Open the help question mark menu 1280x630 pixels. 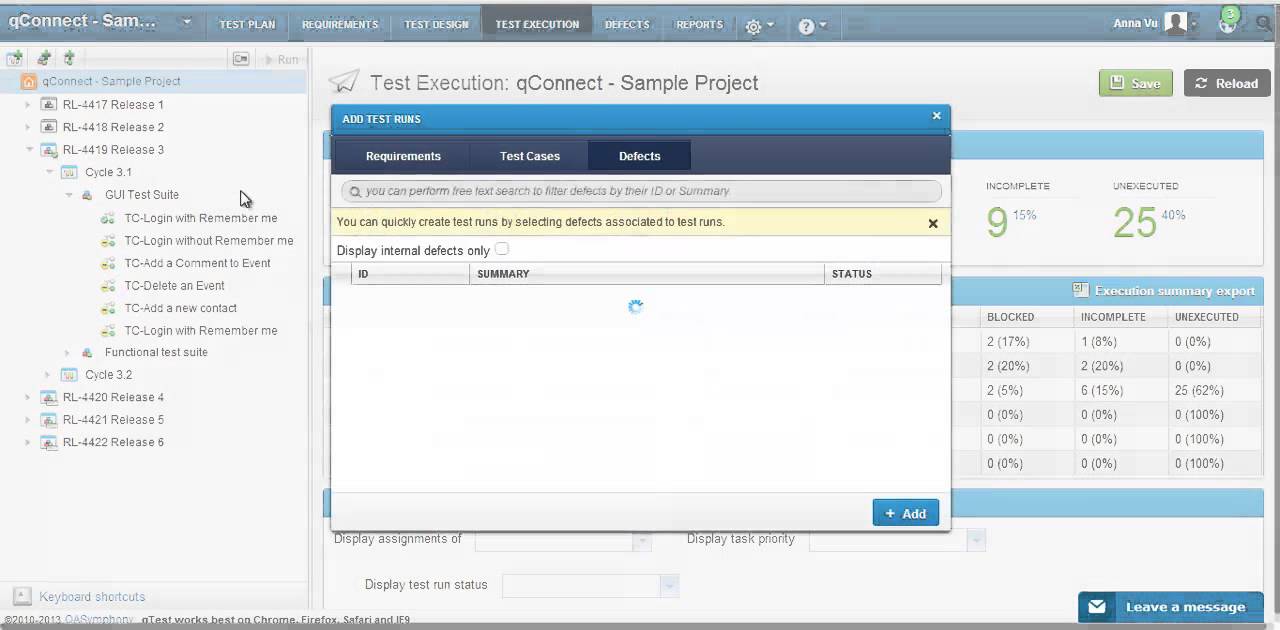(x=812, y=26)
